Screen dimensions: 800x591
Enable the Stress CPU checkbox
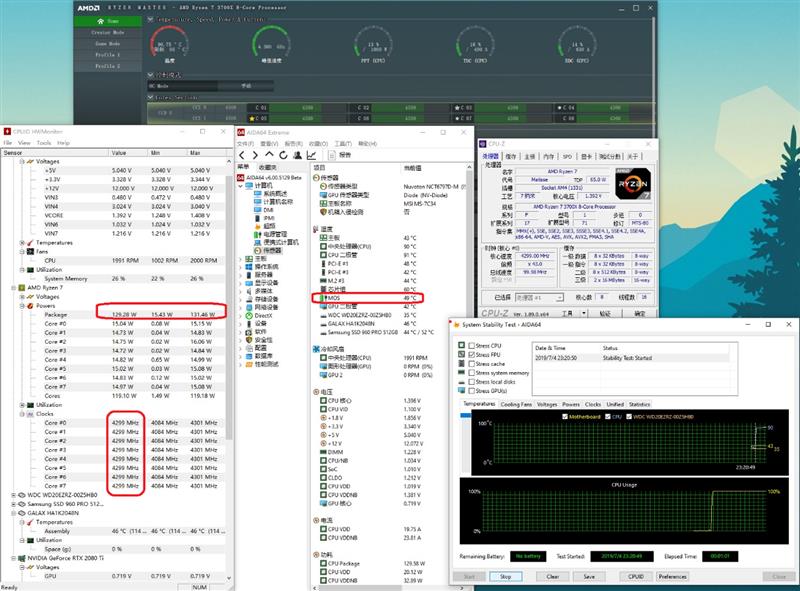472,346
